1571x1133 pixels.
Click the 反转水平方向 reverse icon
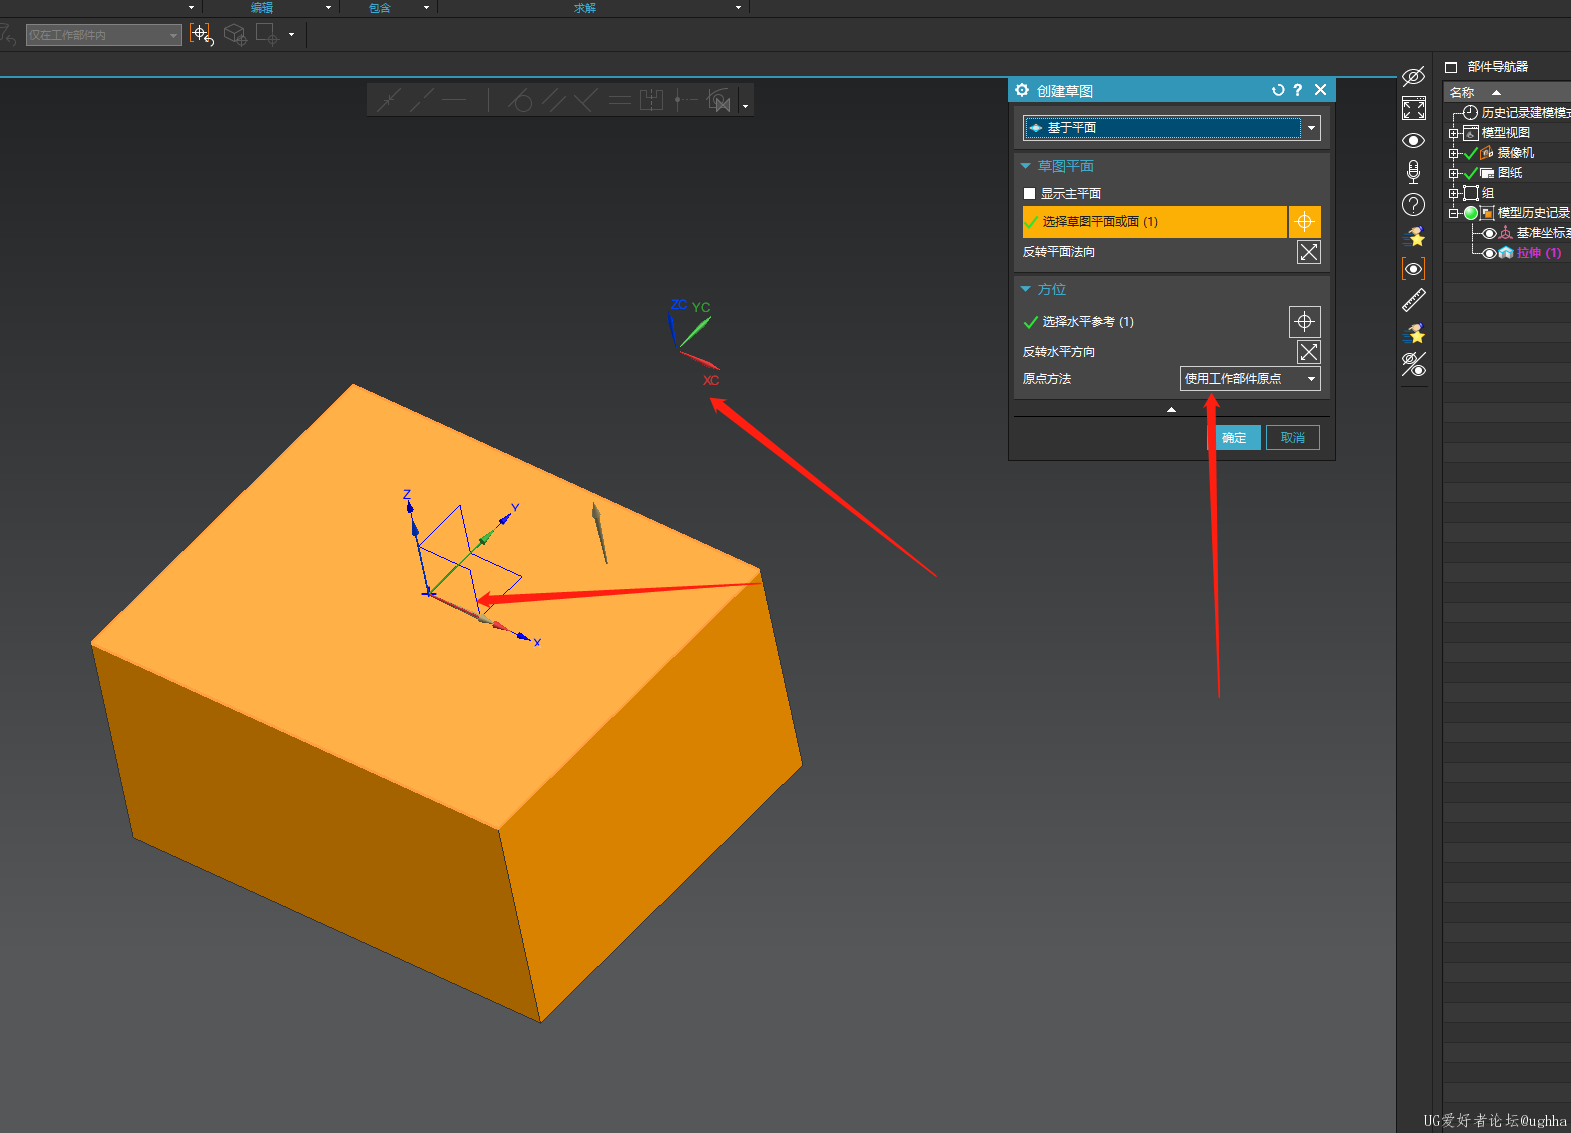click(1309, 352)
